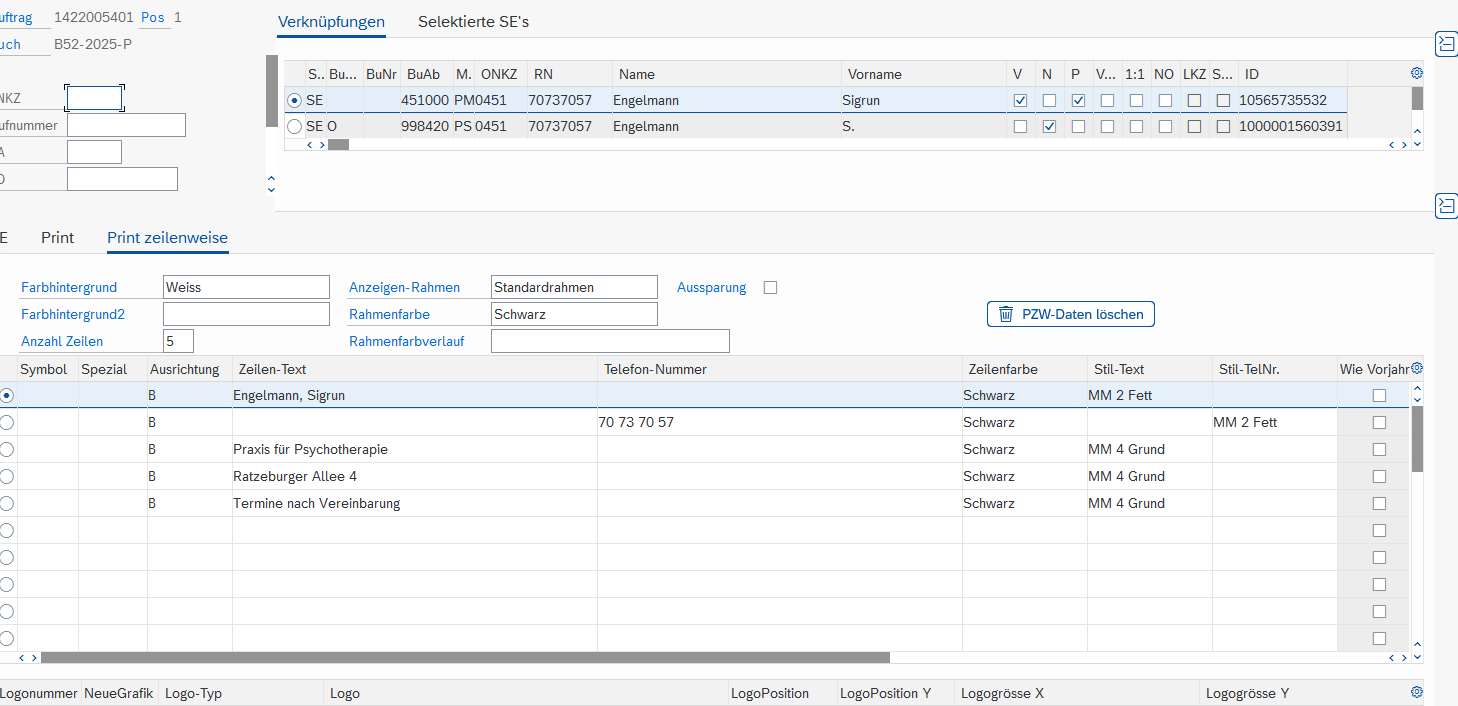
Task: Toggle N checkbox in Engelmann S. row
Action: pyautogui.click(x=1049, y=127)
